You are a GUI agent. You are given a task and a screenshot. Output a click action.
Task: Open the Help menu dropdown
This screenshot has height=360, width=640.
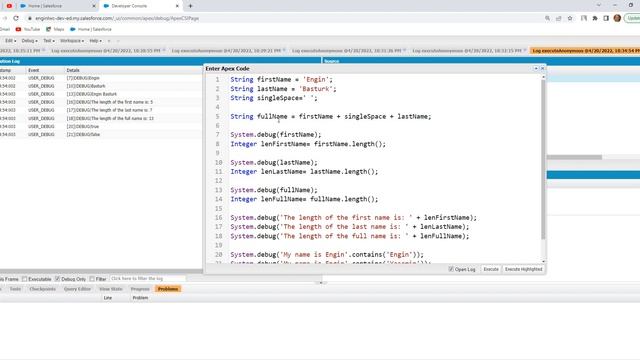tap(96, 41)
